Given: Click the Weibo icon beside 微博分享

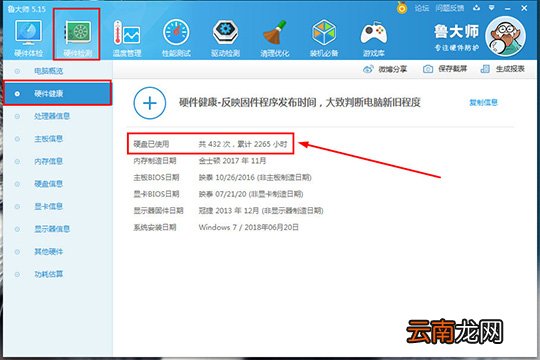Looking at the screenshot, I should (368, 69).
